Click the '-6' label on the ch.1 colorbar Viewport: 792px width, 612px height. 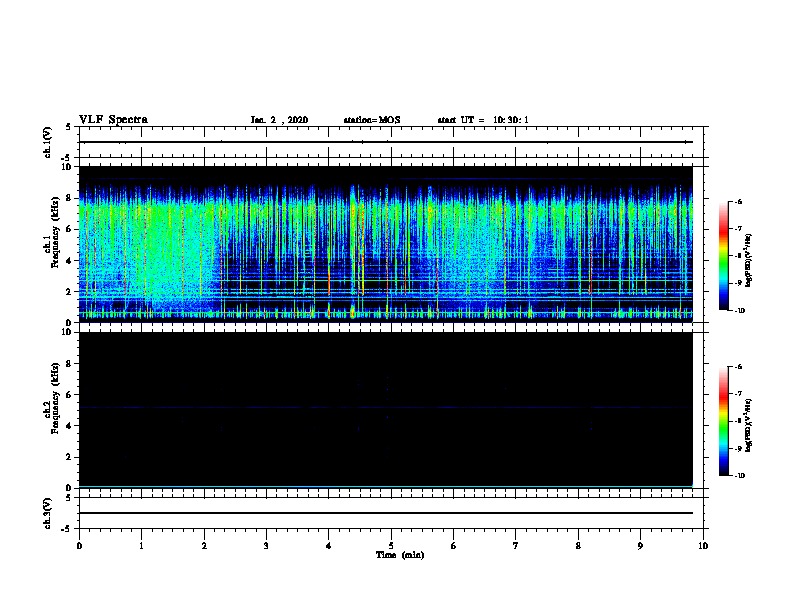[x=738, y=202]
